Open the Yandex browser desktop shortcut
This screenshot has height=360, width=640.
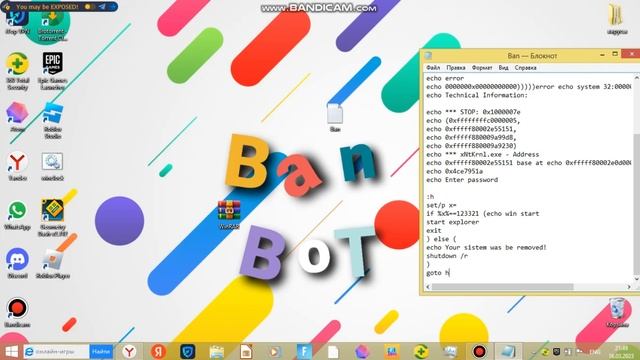click(17, 166)
